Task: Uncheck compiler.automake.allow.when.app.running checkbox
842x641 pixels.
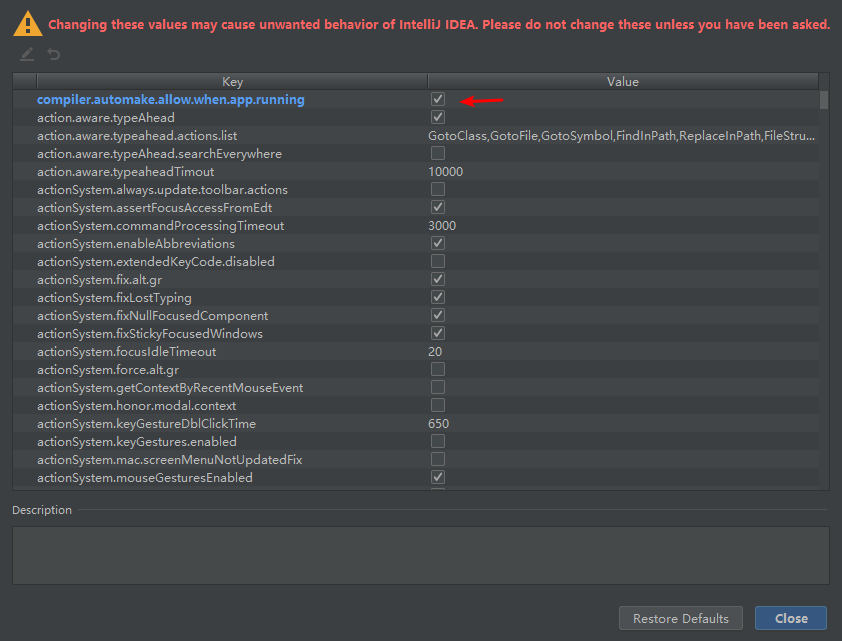Action: click(x=438, y=100)
